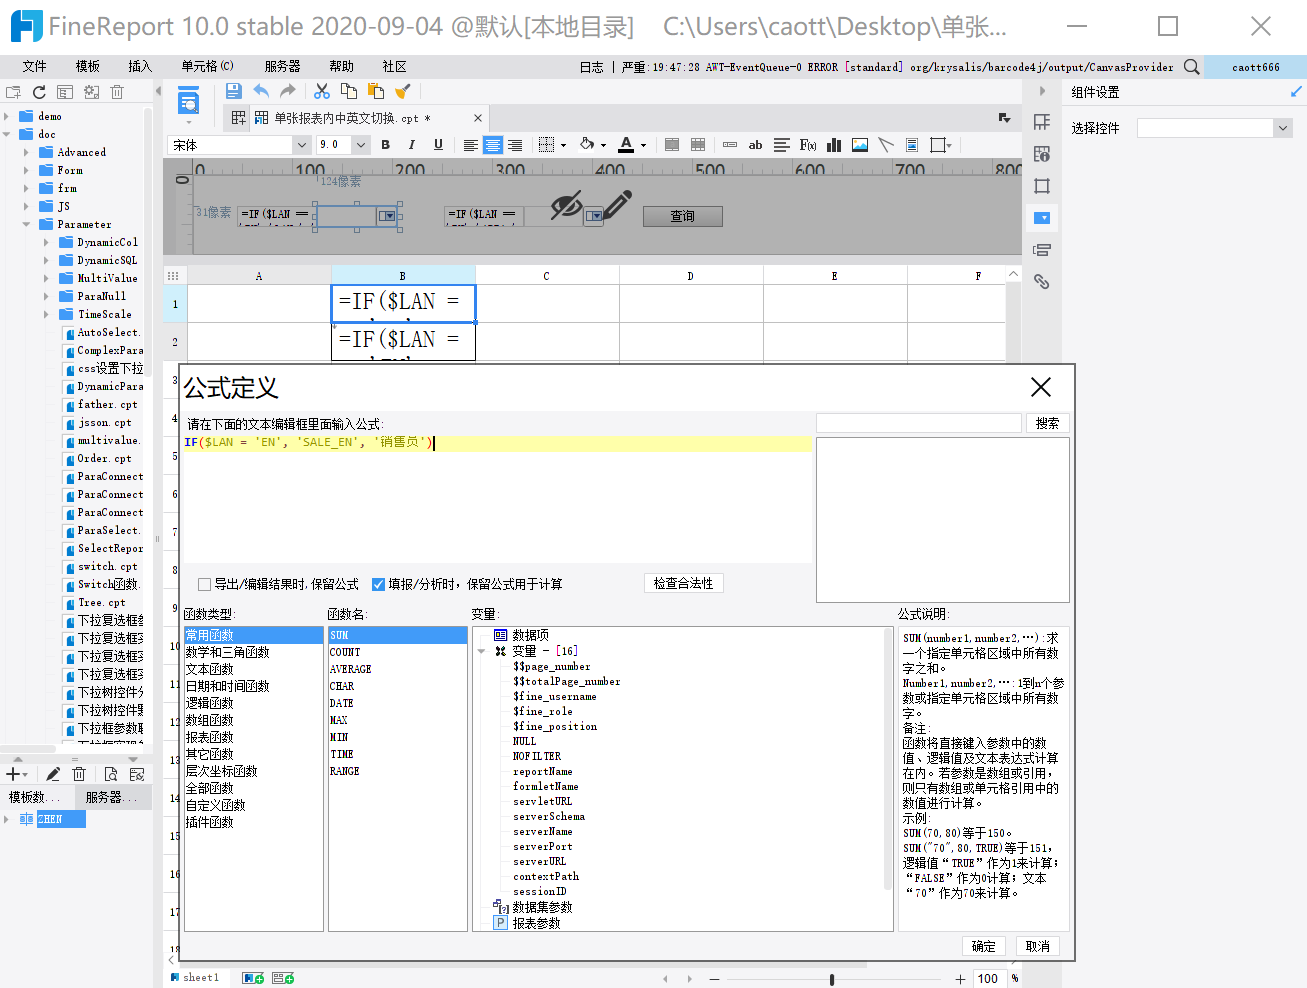Click the copy icon in toolbar
The image size is (1307, 988).
pyautogui.click(x=349, y=91)
